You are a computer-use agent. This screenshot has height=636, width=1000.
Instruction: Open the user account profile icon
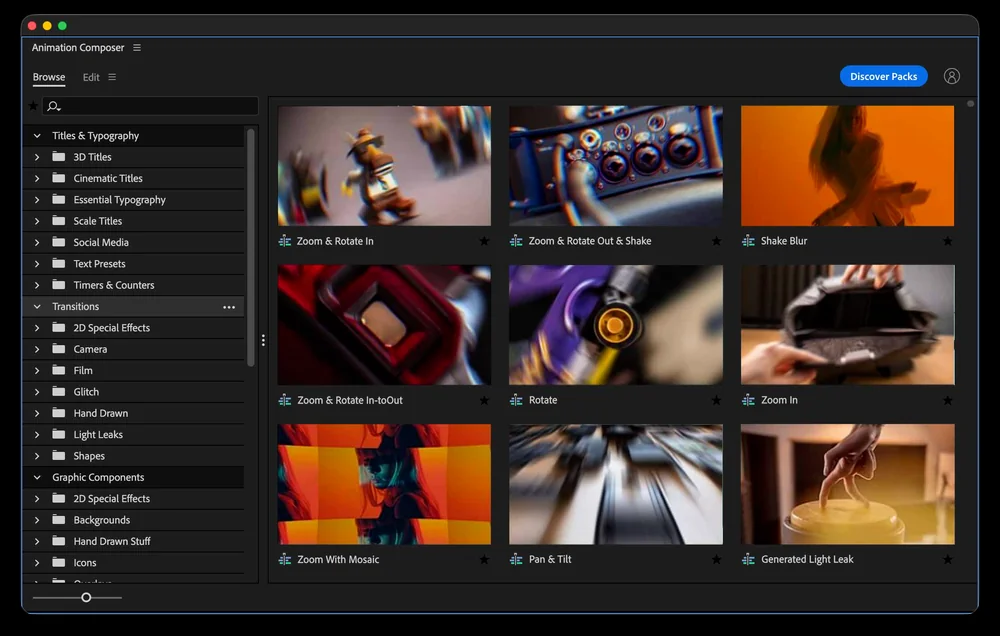pyautogui.click(x=952, y=77)
